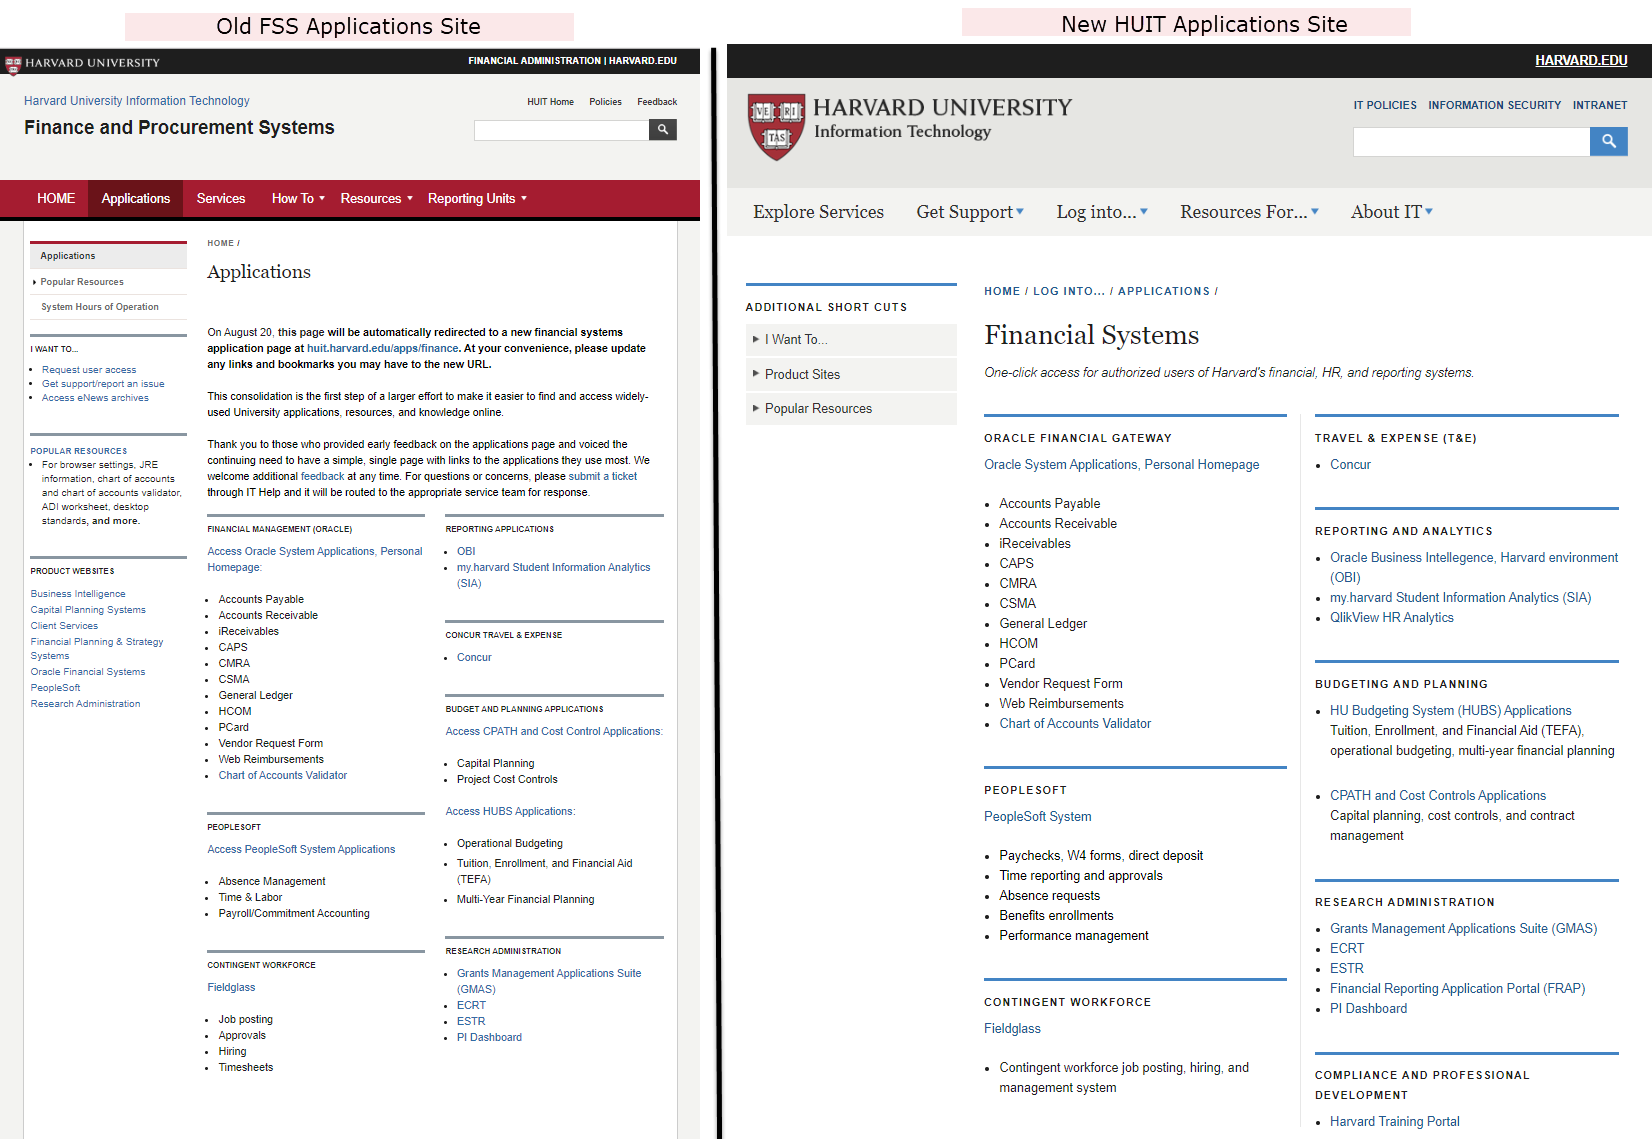Open Concur under Travel & Expense (T&E)

coord(1350,465)
